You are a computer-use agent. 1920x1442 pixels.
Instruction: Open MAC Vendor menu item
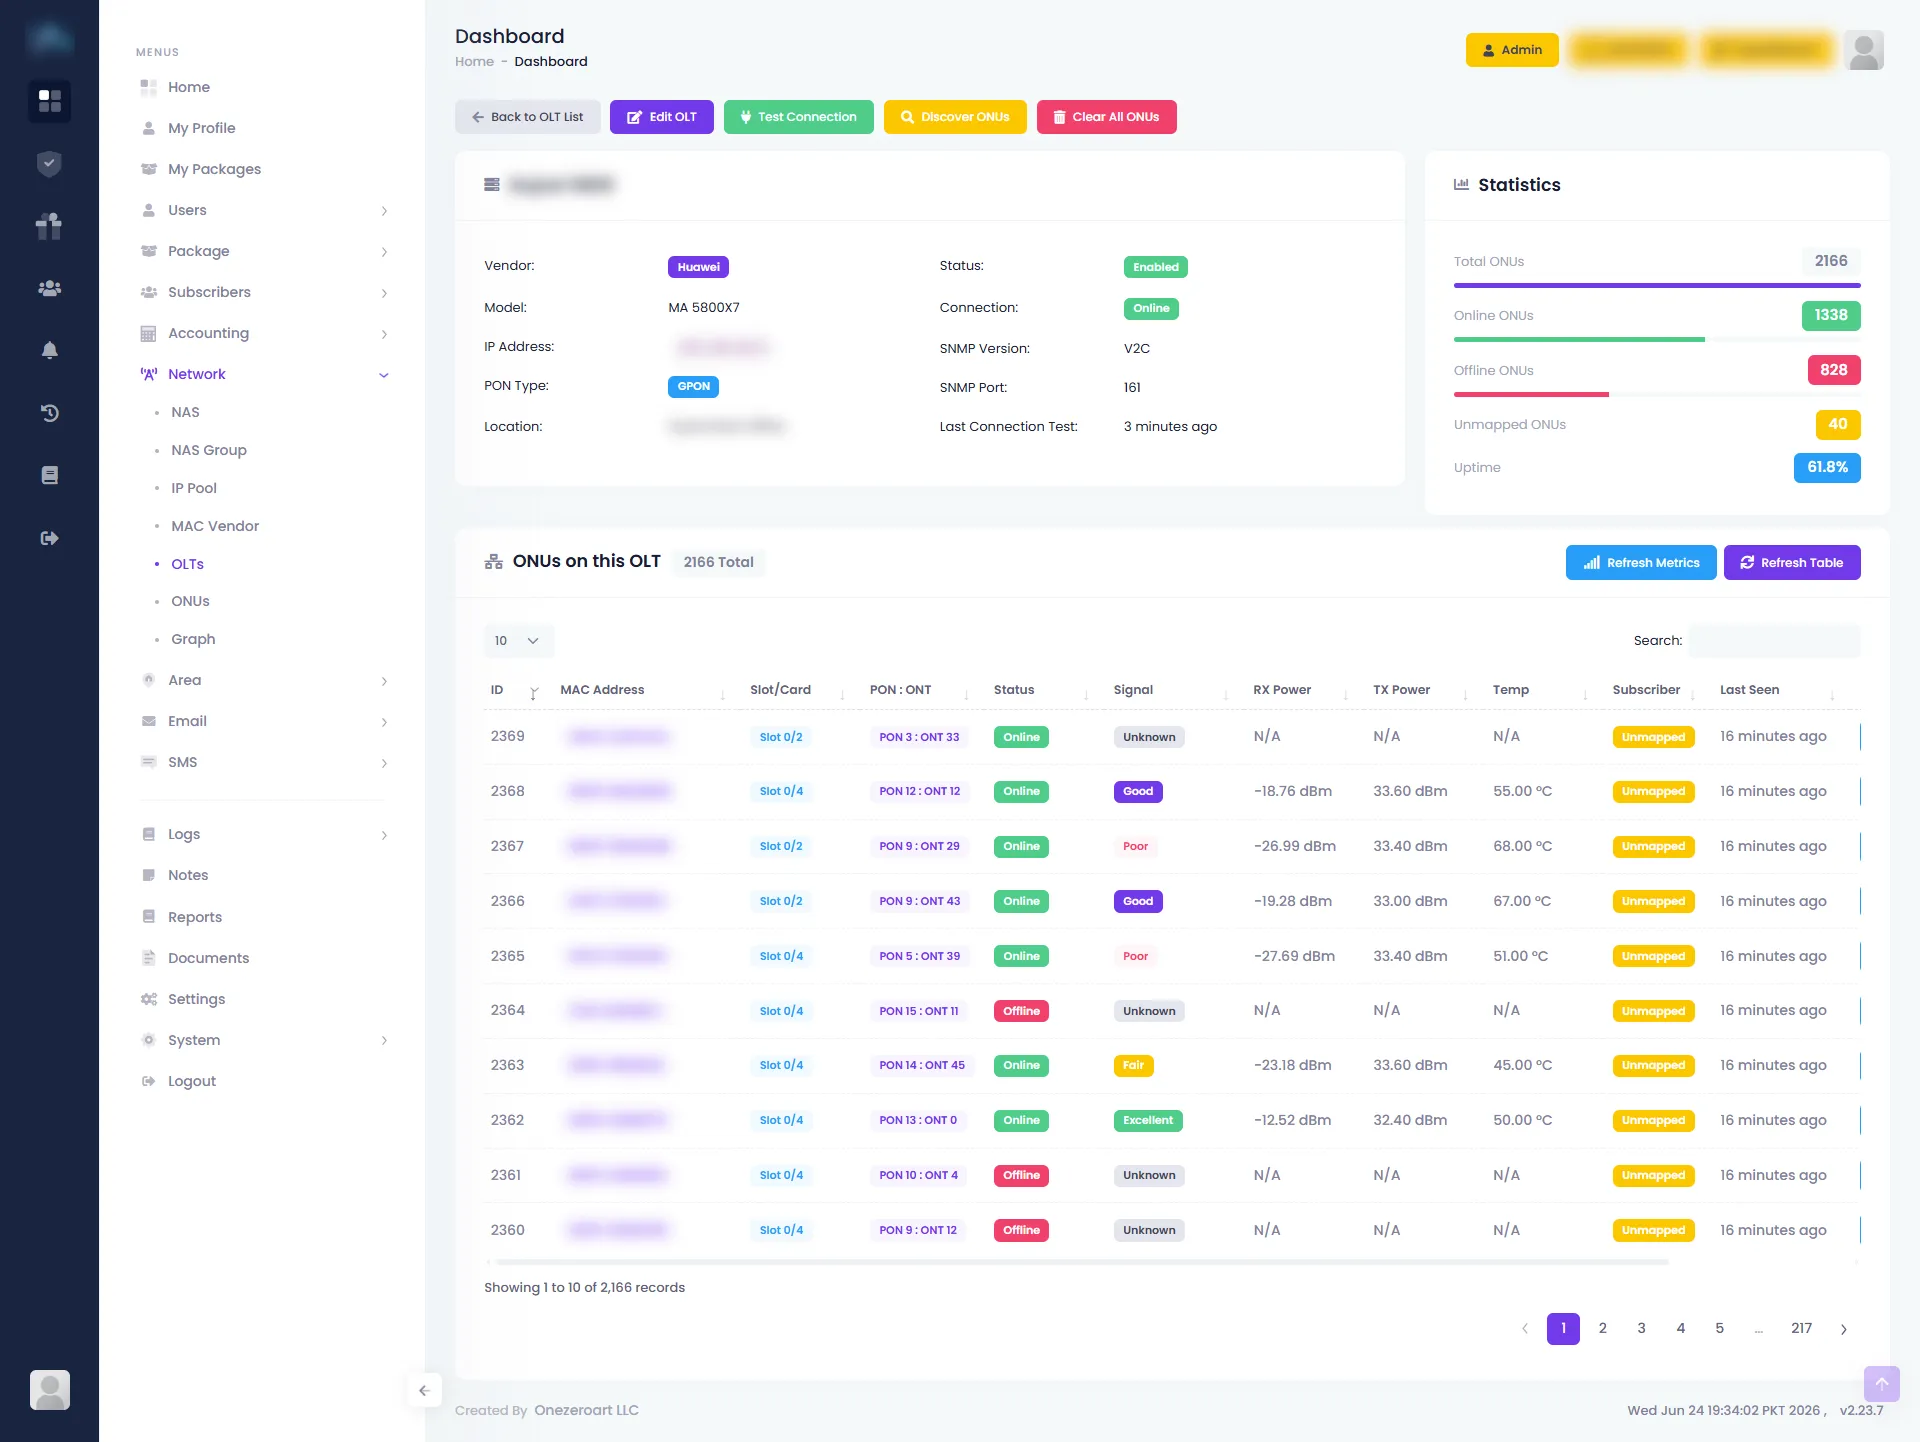click(215, 526)
